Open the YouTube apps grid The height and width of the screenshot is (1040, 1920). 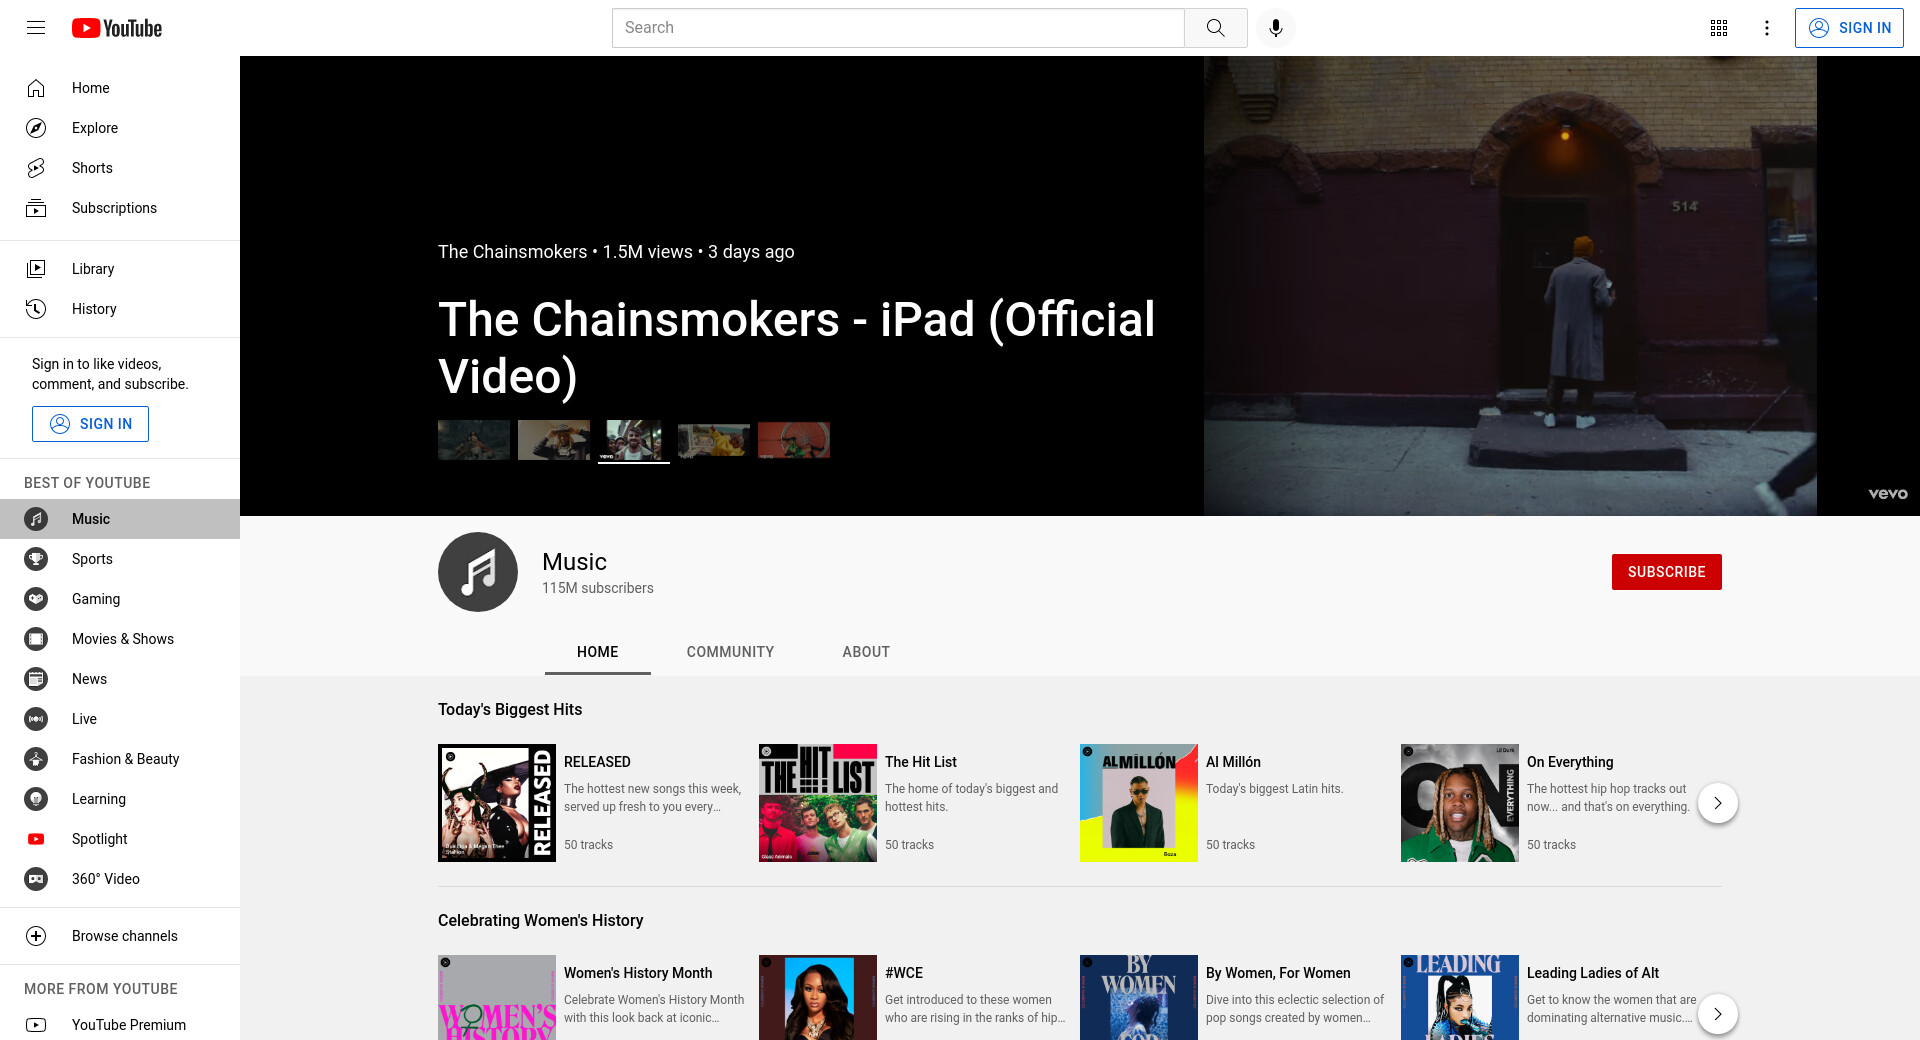pyautogui.click(x=1719, y=28)
